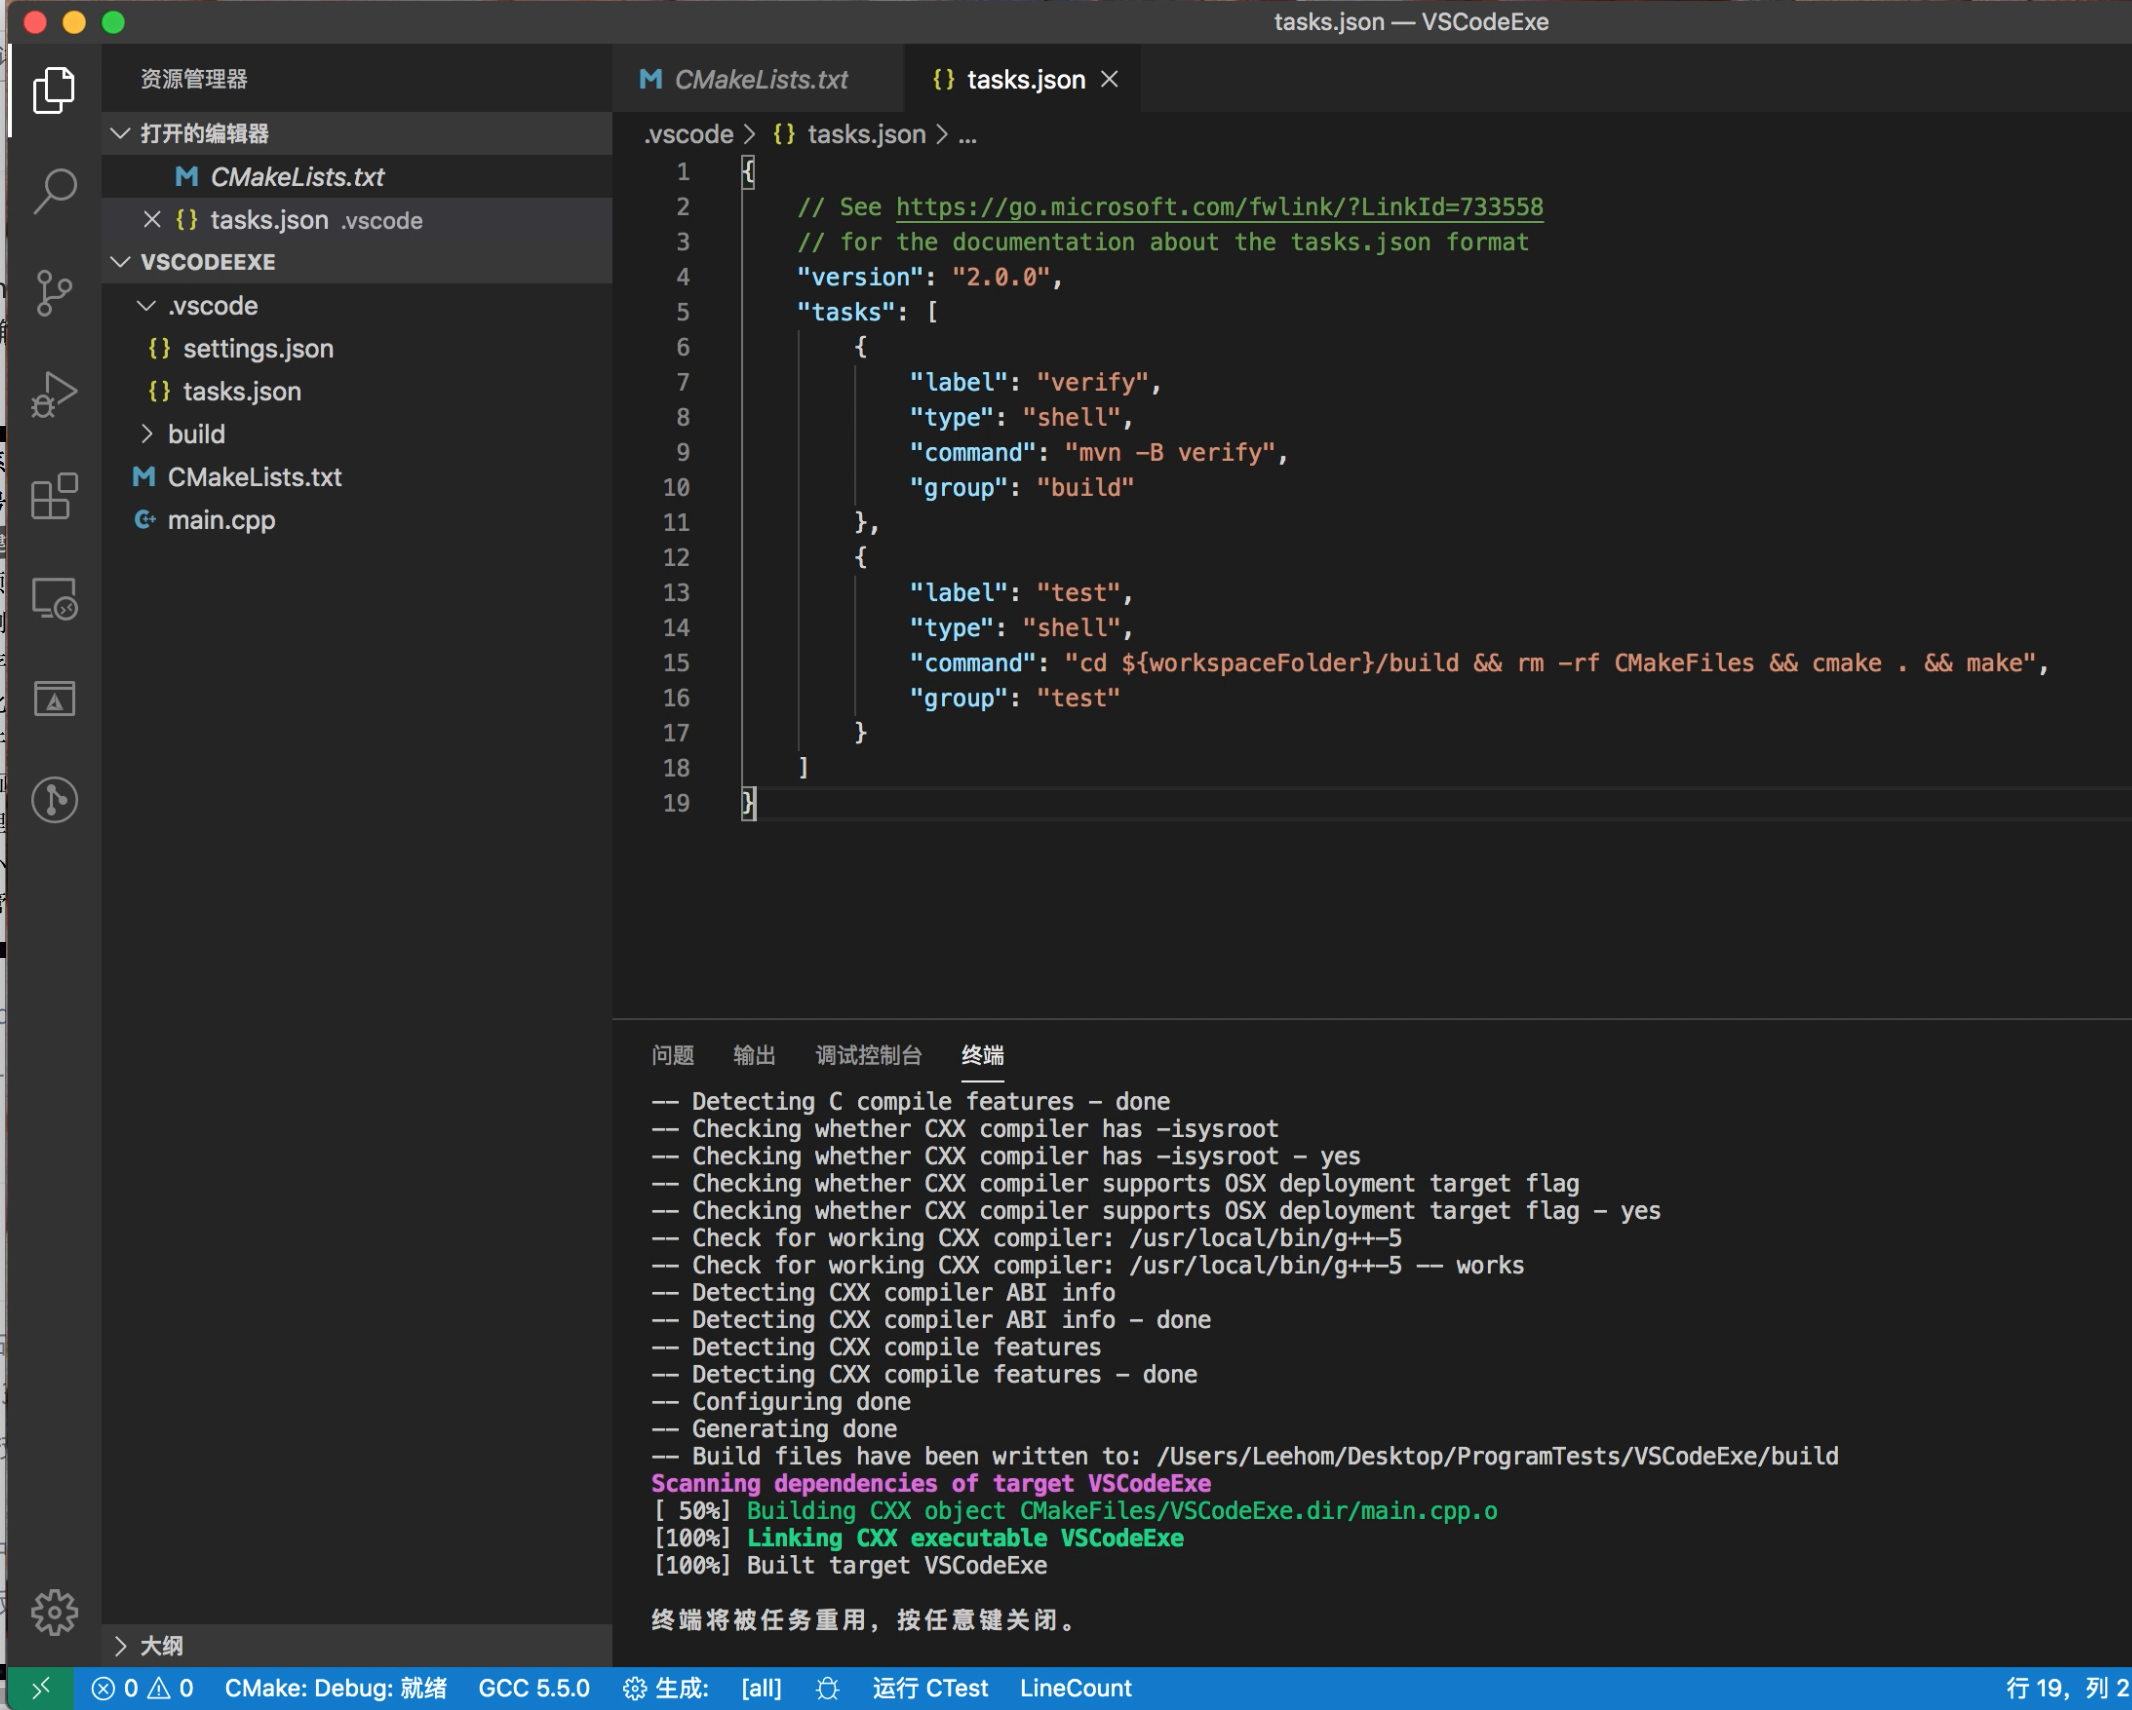Open the LinkId=733558 hyperlink
The width and height of the screenshot is (2132, 1710).
[1218, 207]
